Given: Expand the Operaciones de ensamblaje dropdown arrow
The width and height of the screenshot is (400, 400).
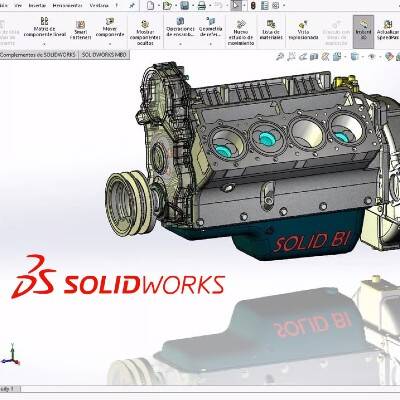Looking at the screenshot, I should coord(180,44).
